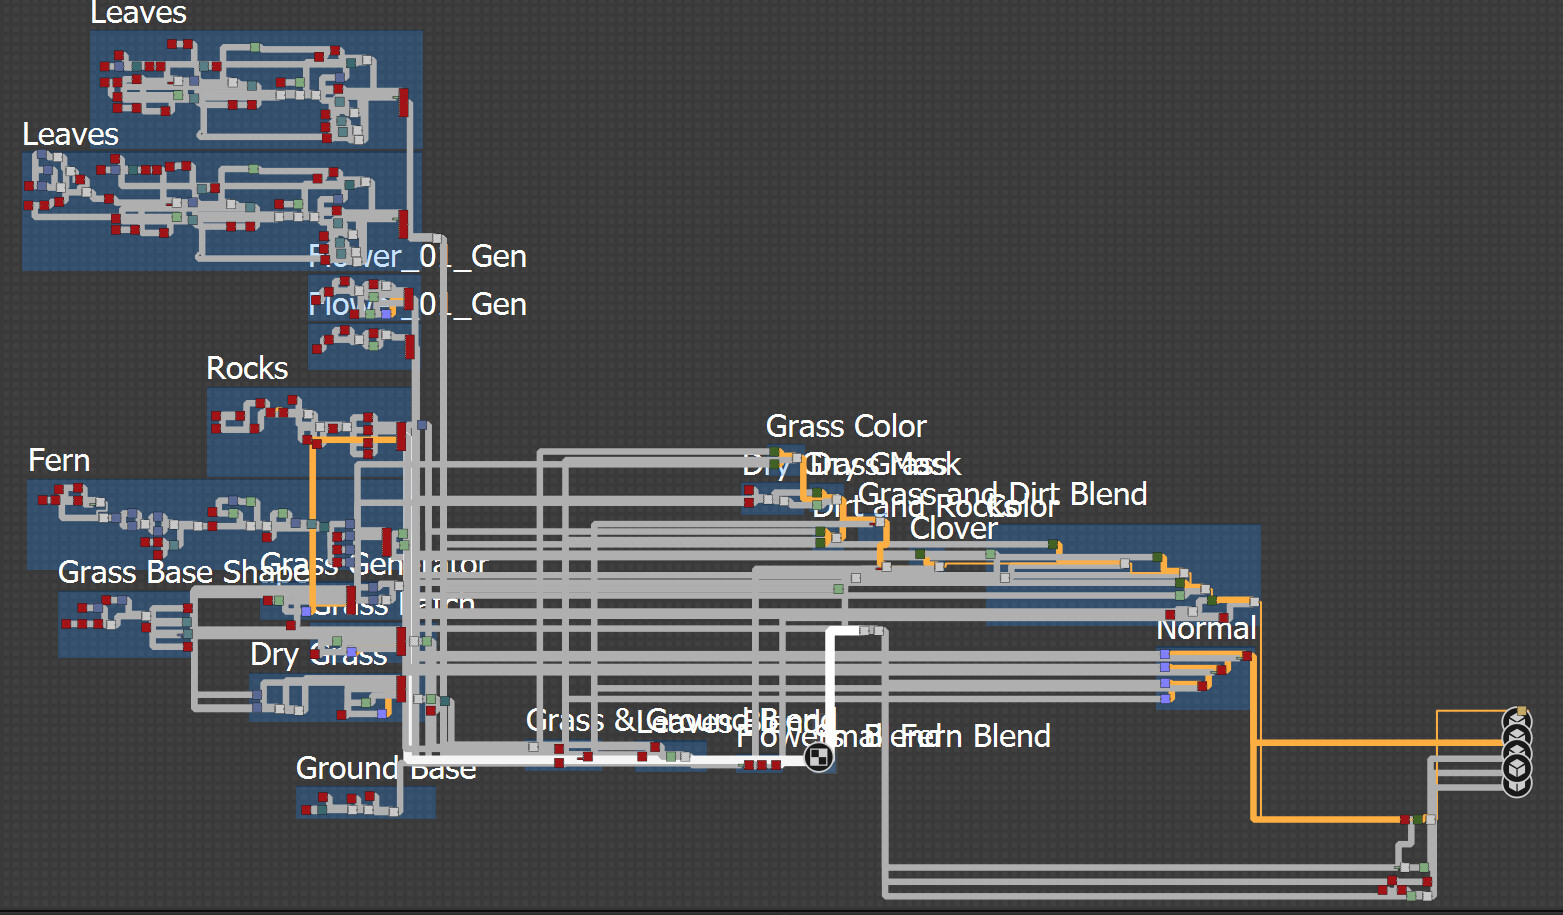This screenshot has height=915, width=1563.
Task: Select tall red node ending Rocks frame
Action: 401,437
